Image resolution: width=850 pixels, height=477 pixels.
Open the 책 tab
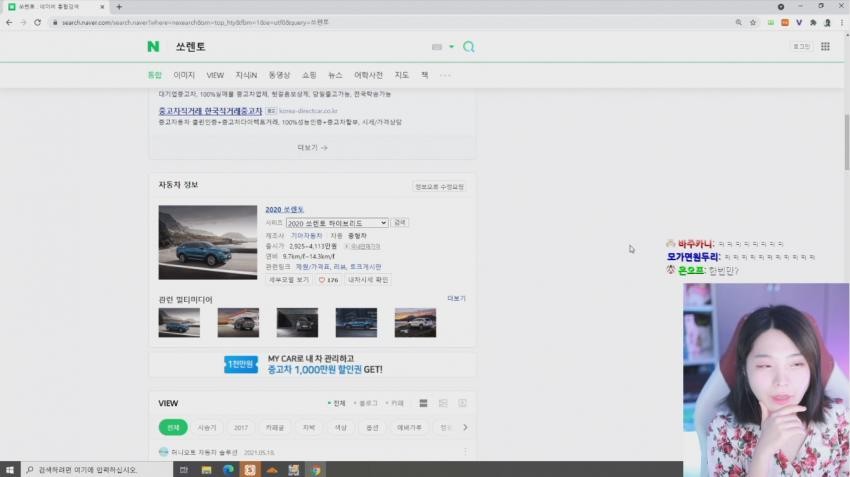(424, 75)
